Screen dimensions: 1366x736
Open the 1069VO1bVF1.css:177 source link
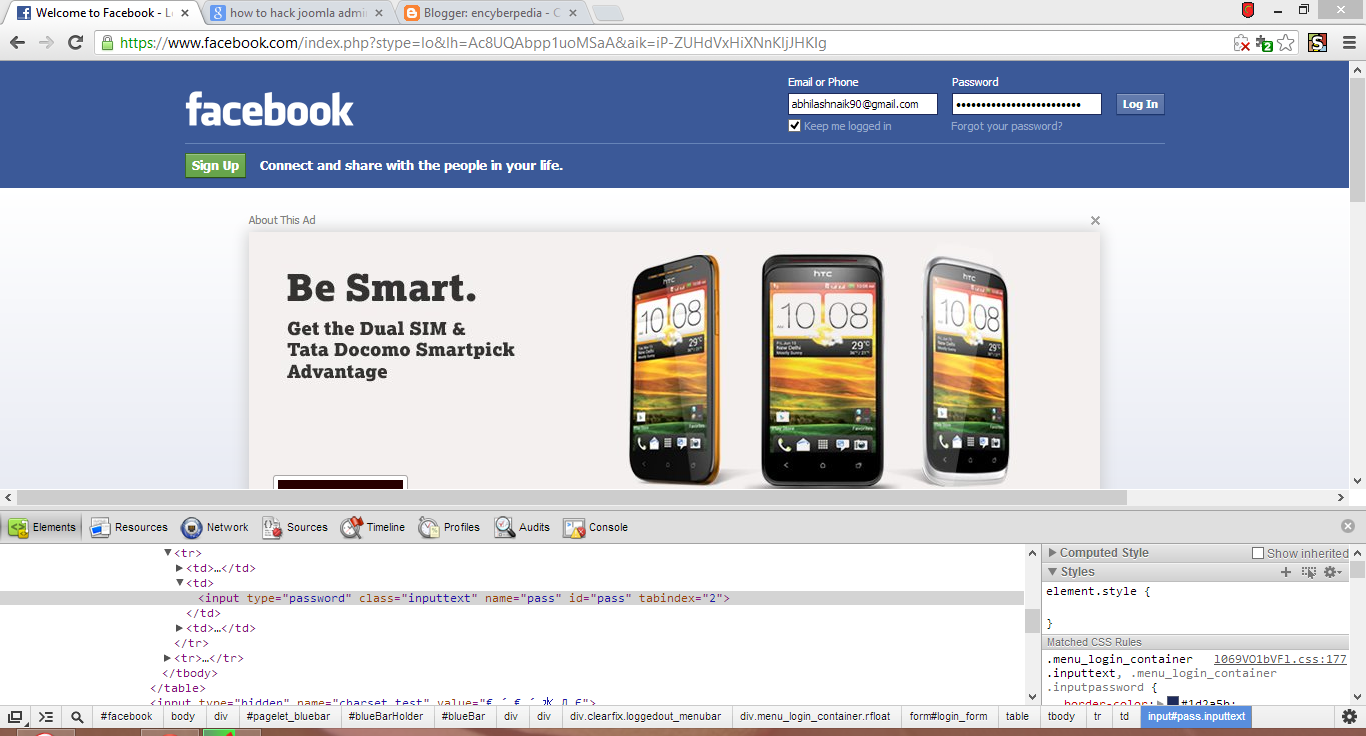(1280, 659)
